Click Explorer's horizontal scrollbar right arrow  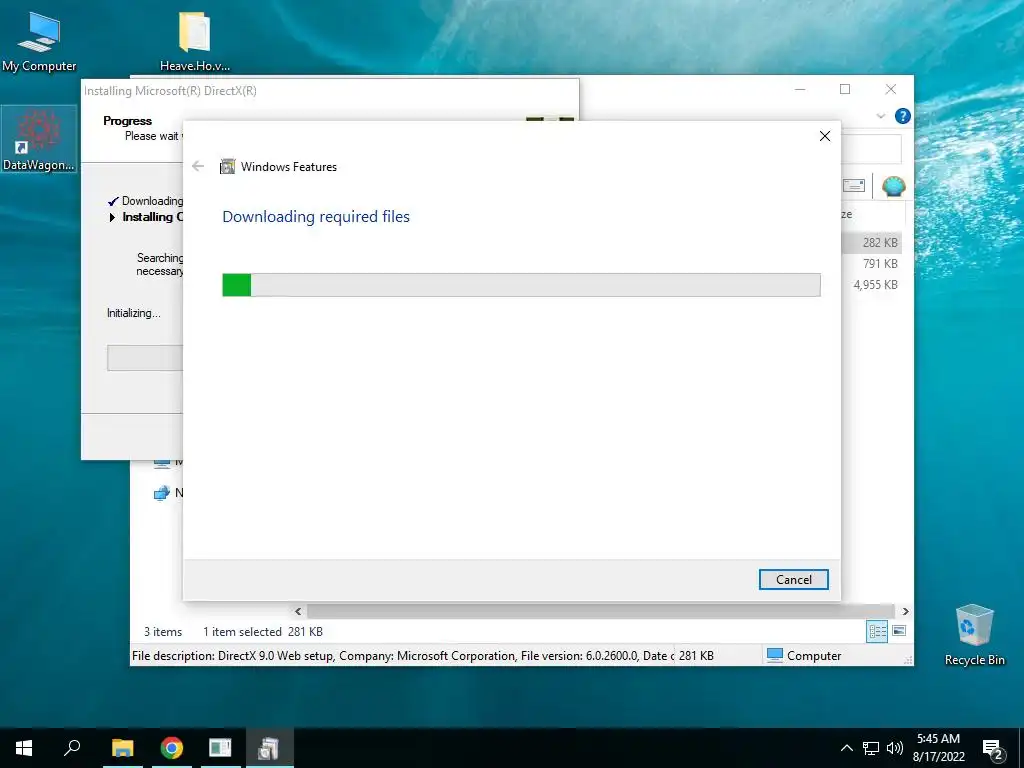click(x=905, y=611)
